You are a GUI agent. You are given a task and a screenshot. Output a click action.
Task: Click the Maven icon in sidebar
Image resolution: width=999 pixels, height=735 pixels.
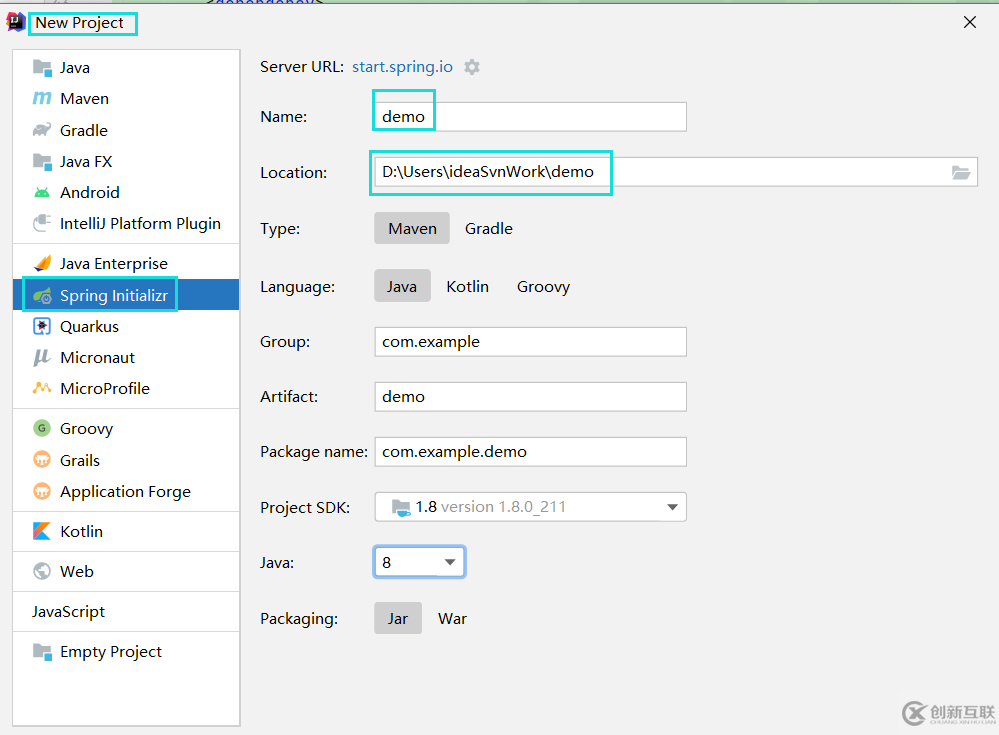point(42,99)
